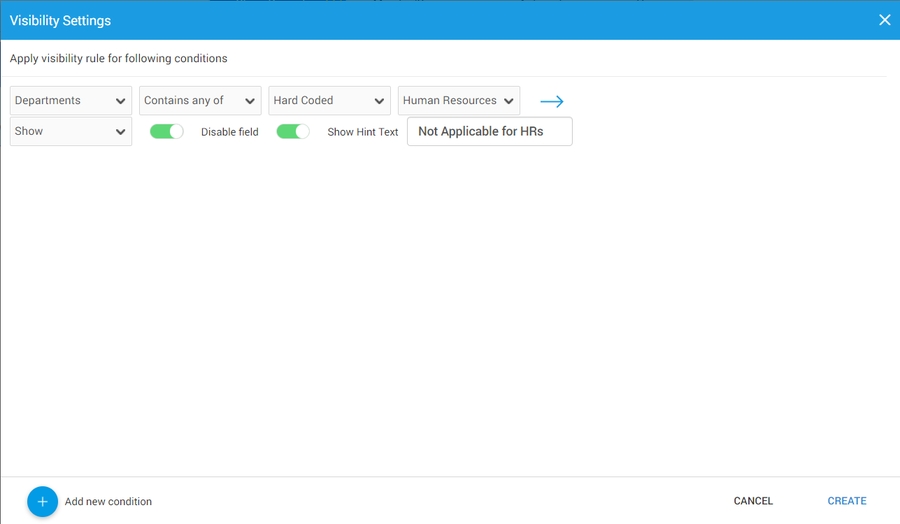Open the Departments dropdown

62,101
